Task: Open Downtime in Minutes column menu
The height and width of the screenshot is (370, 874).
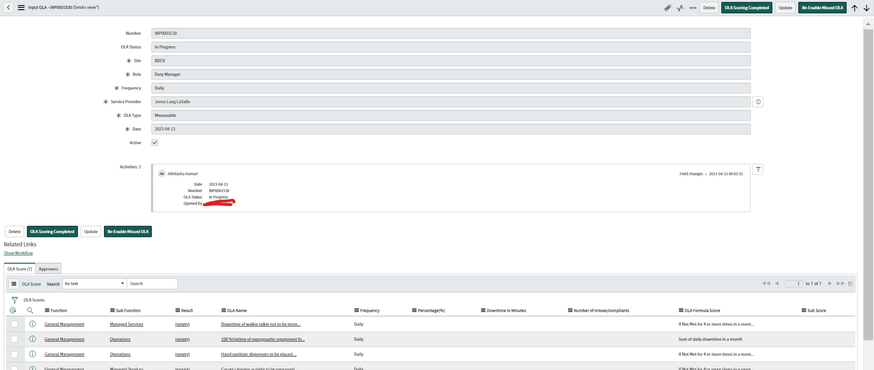Action: (483, 310)
